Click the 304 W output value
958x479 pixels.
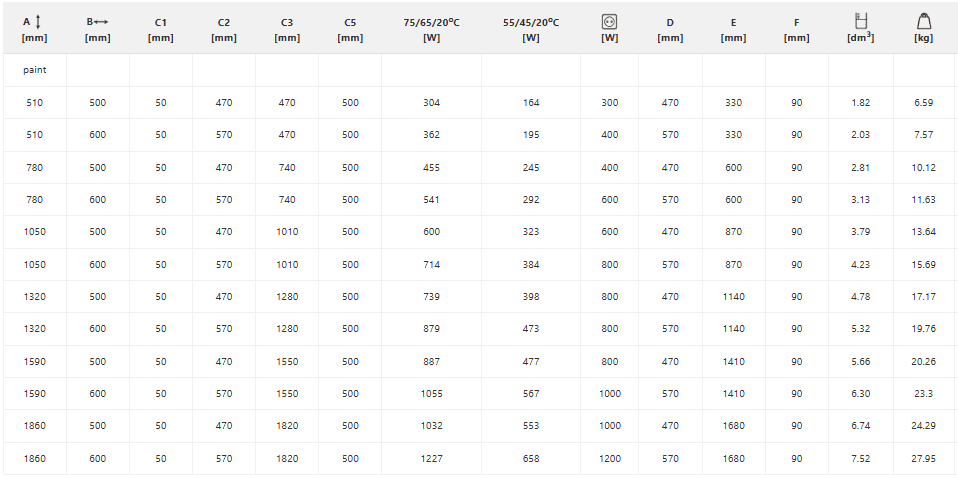(431, 103)
